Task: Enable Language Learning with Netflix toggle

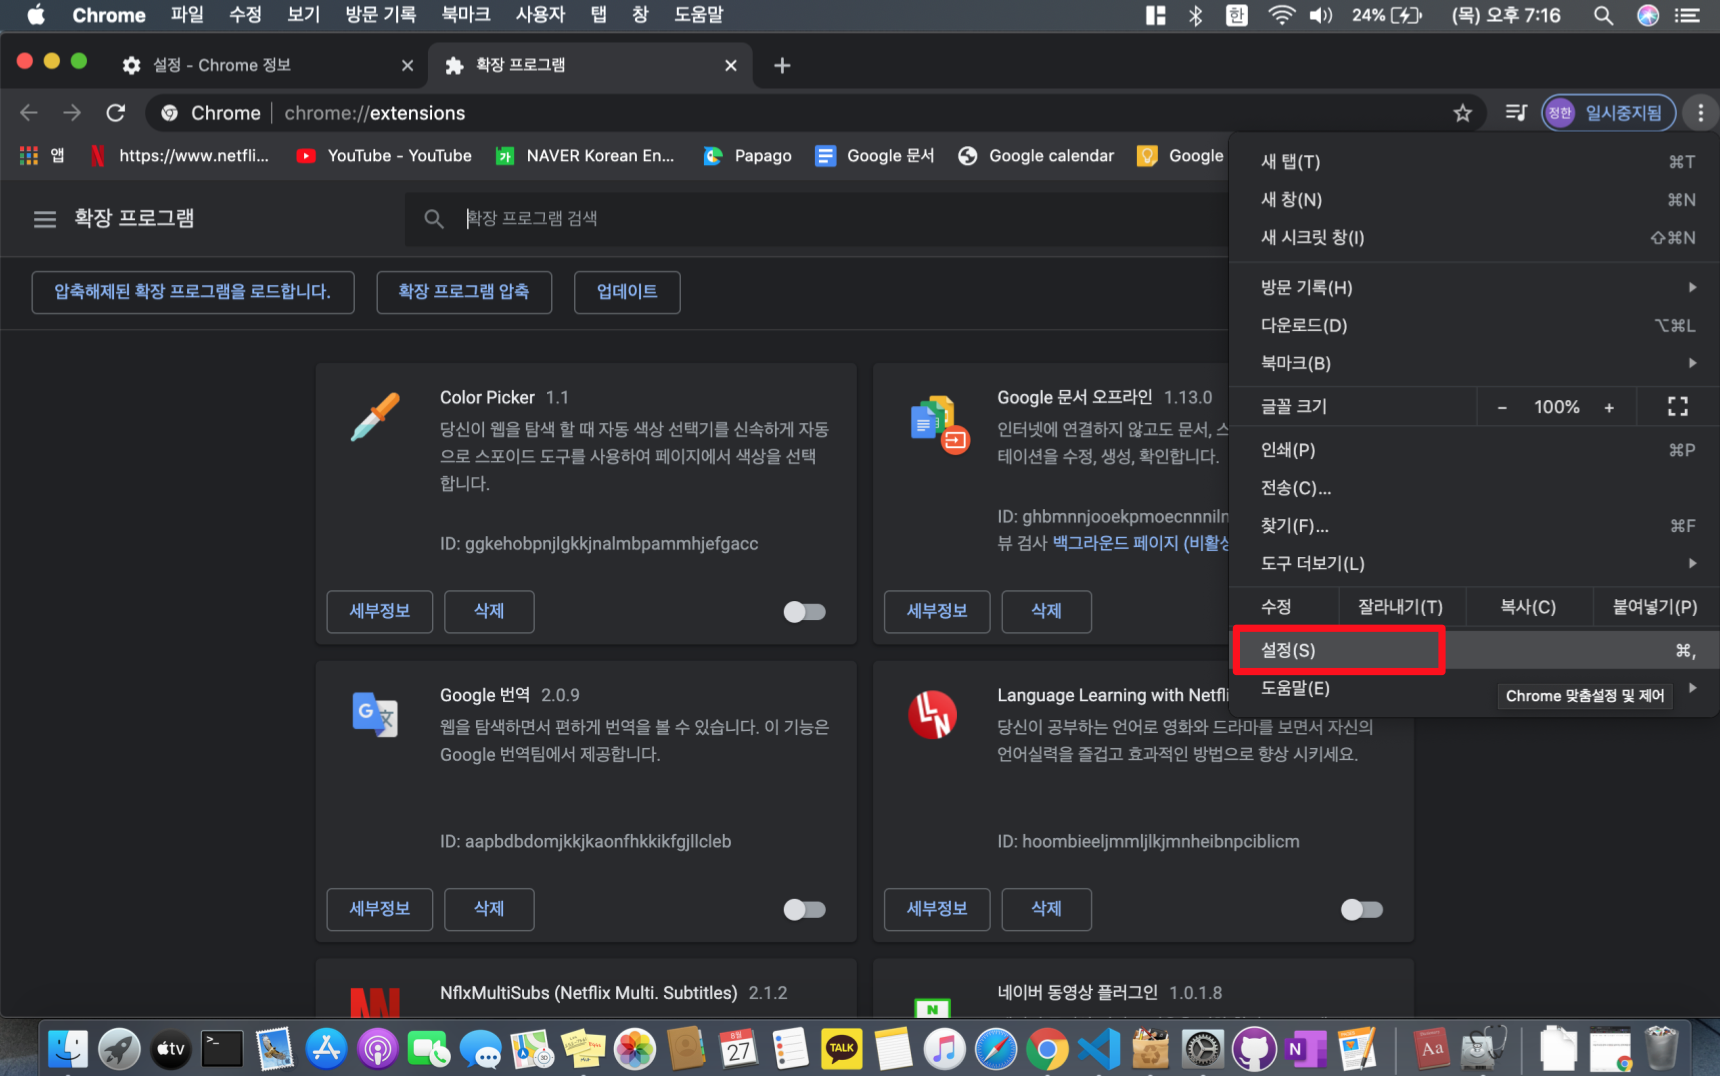Action: pos(1361,910)
